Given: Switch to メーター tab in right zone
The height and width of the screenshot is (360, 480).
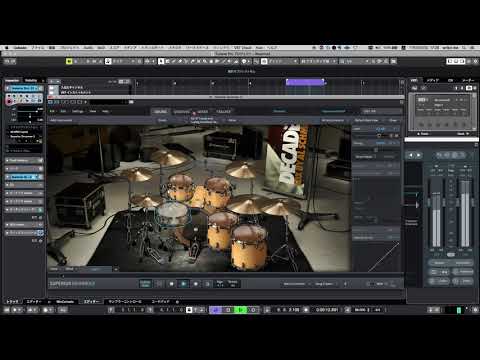Looking at the screenshot, I should pyautogui.click(x=467, y=80).
